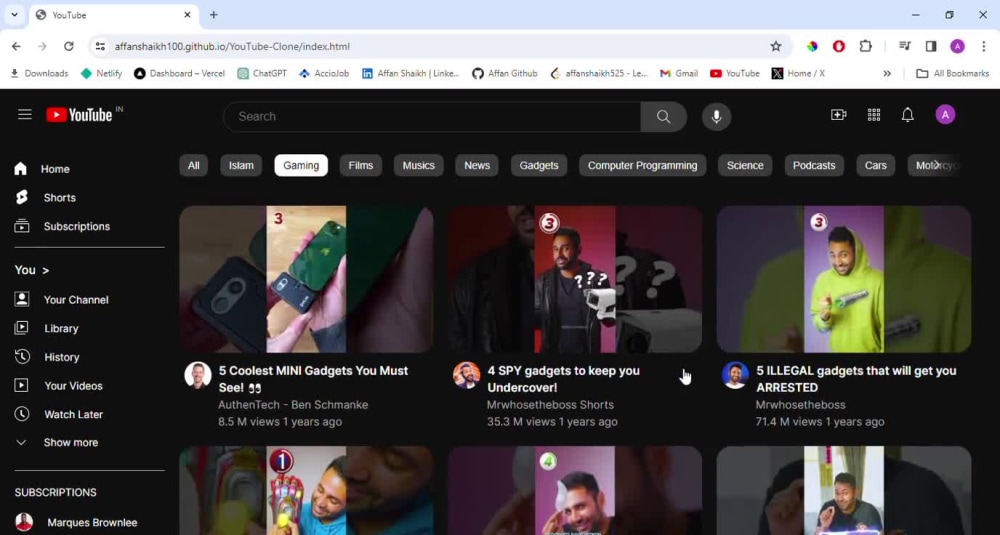The image size is (1000, 535).
Task: Open Netlify bookmark
Action: click(x=101, y=73)
